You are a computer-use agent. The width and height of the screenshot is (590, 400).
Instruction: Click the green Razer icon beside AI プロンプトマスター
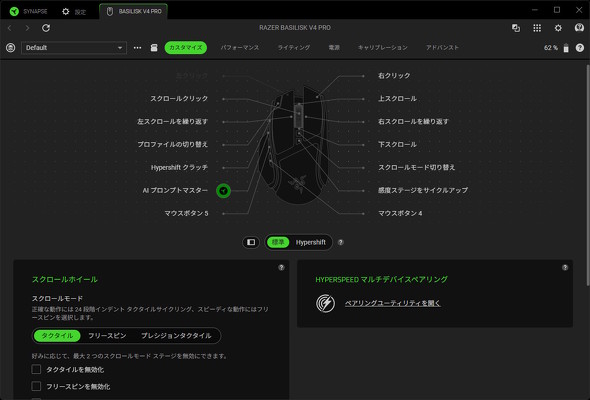(224, 191)
